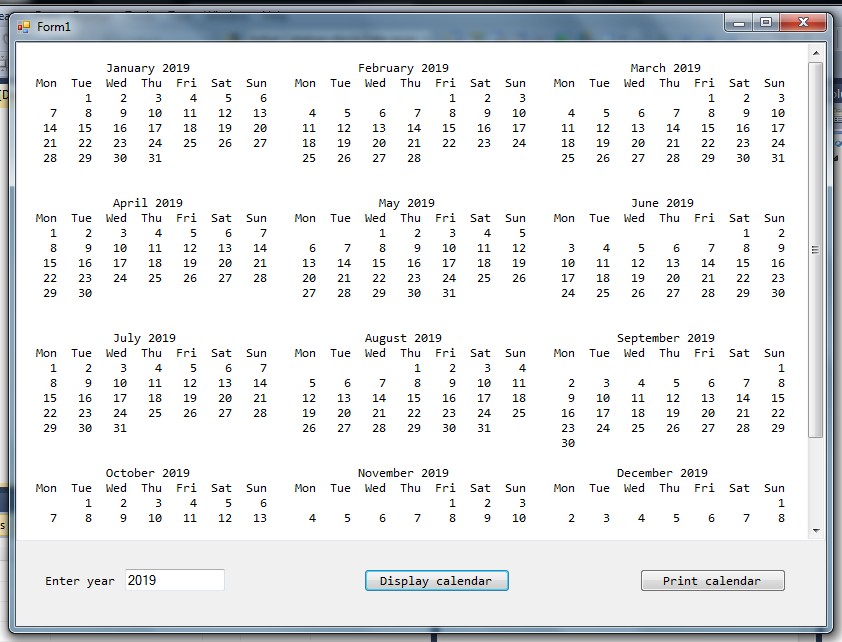Viewport: 842px width, 642px height.
Task: Click day 31 in the May 2019 calendar
Action: point(449,294)
